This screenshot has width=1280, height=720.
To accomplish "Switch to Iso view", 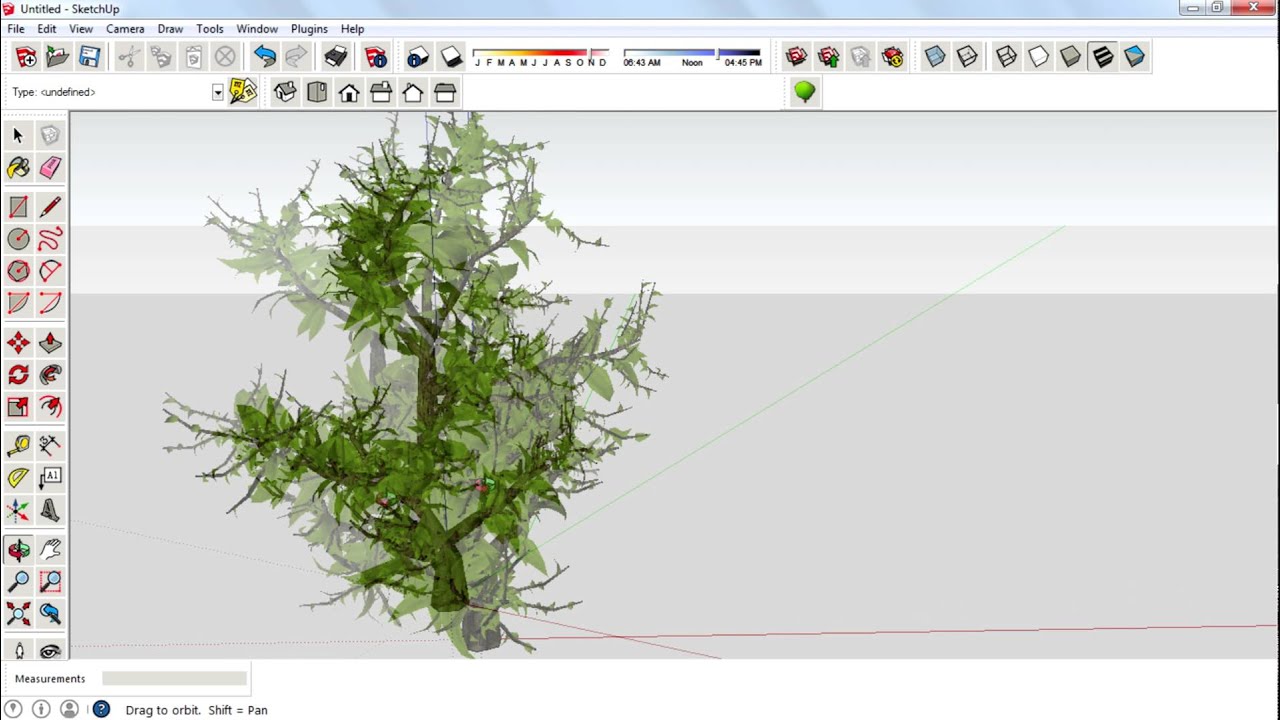I will pos(285,93).
